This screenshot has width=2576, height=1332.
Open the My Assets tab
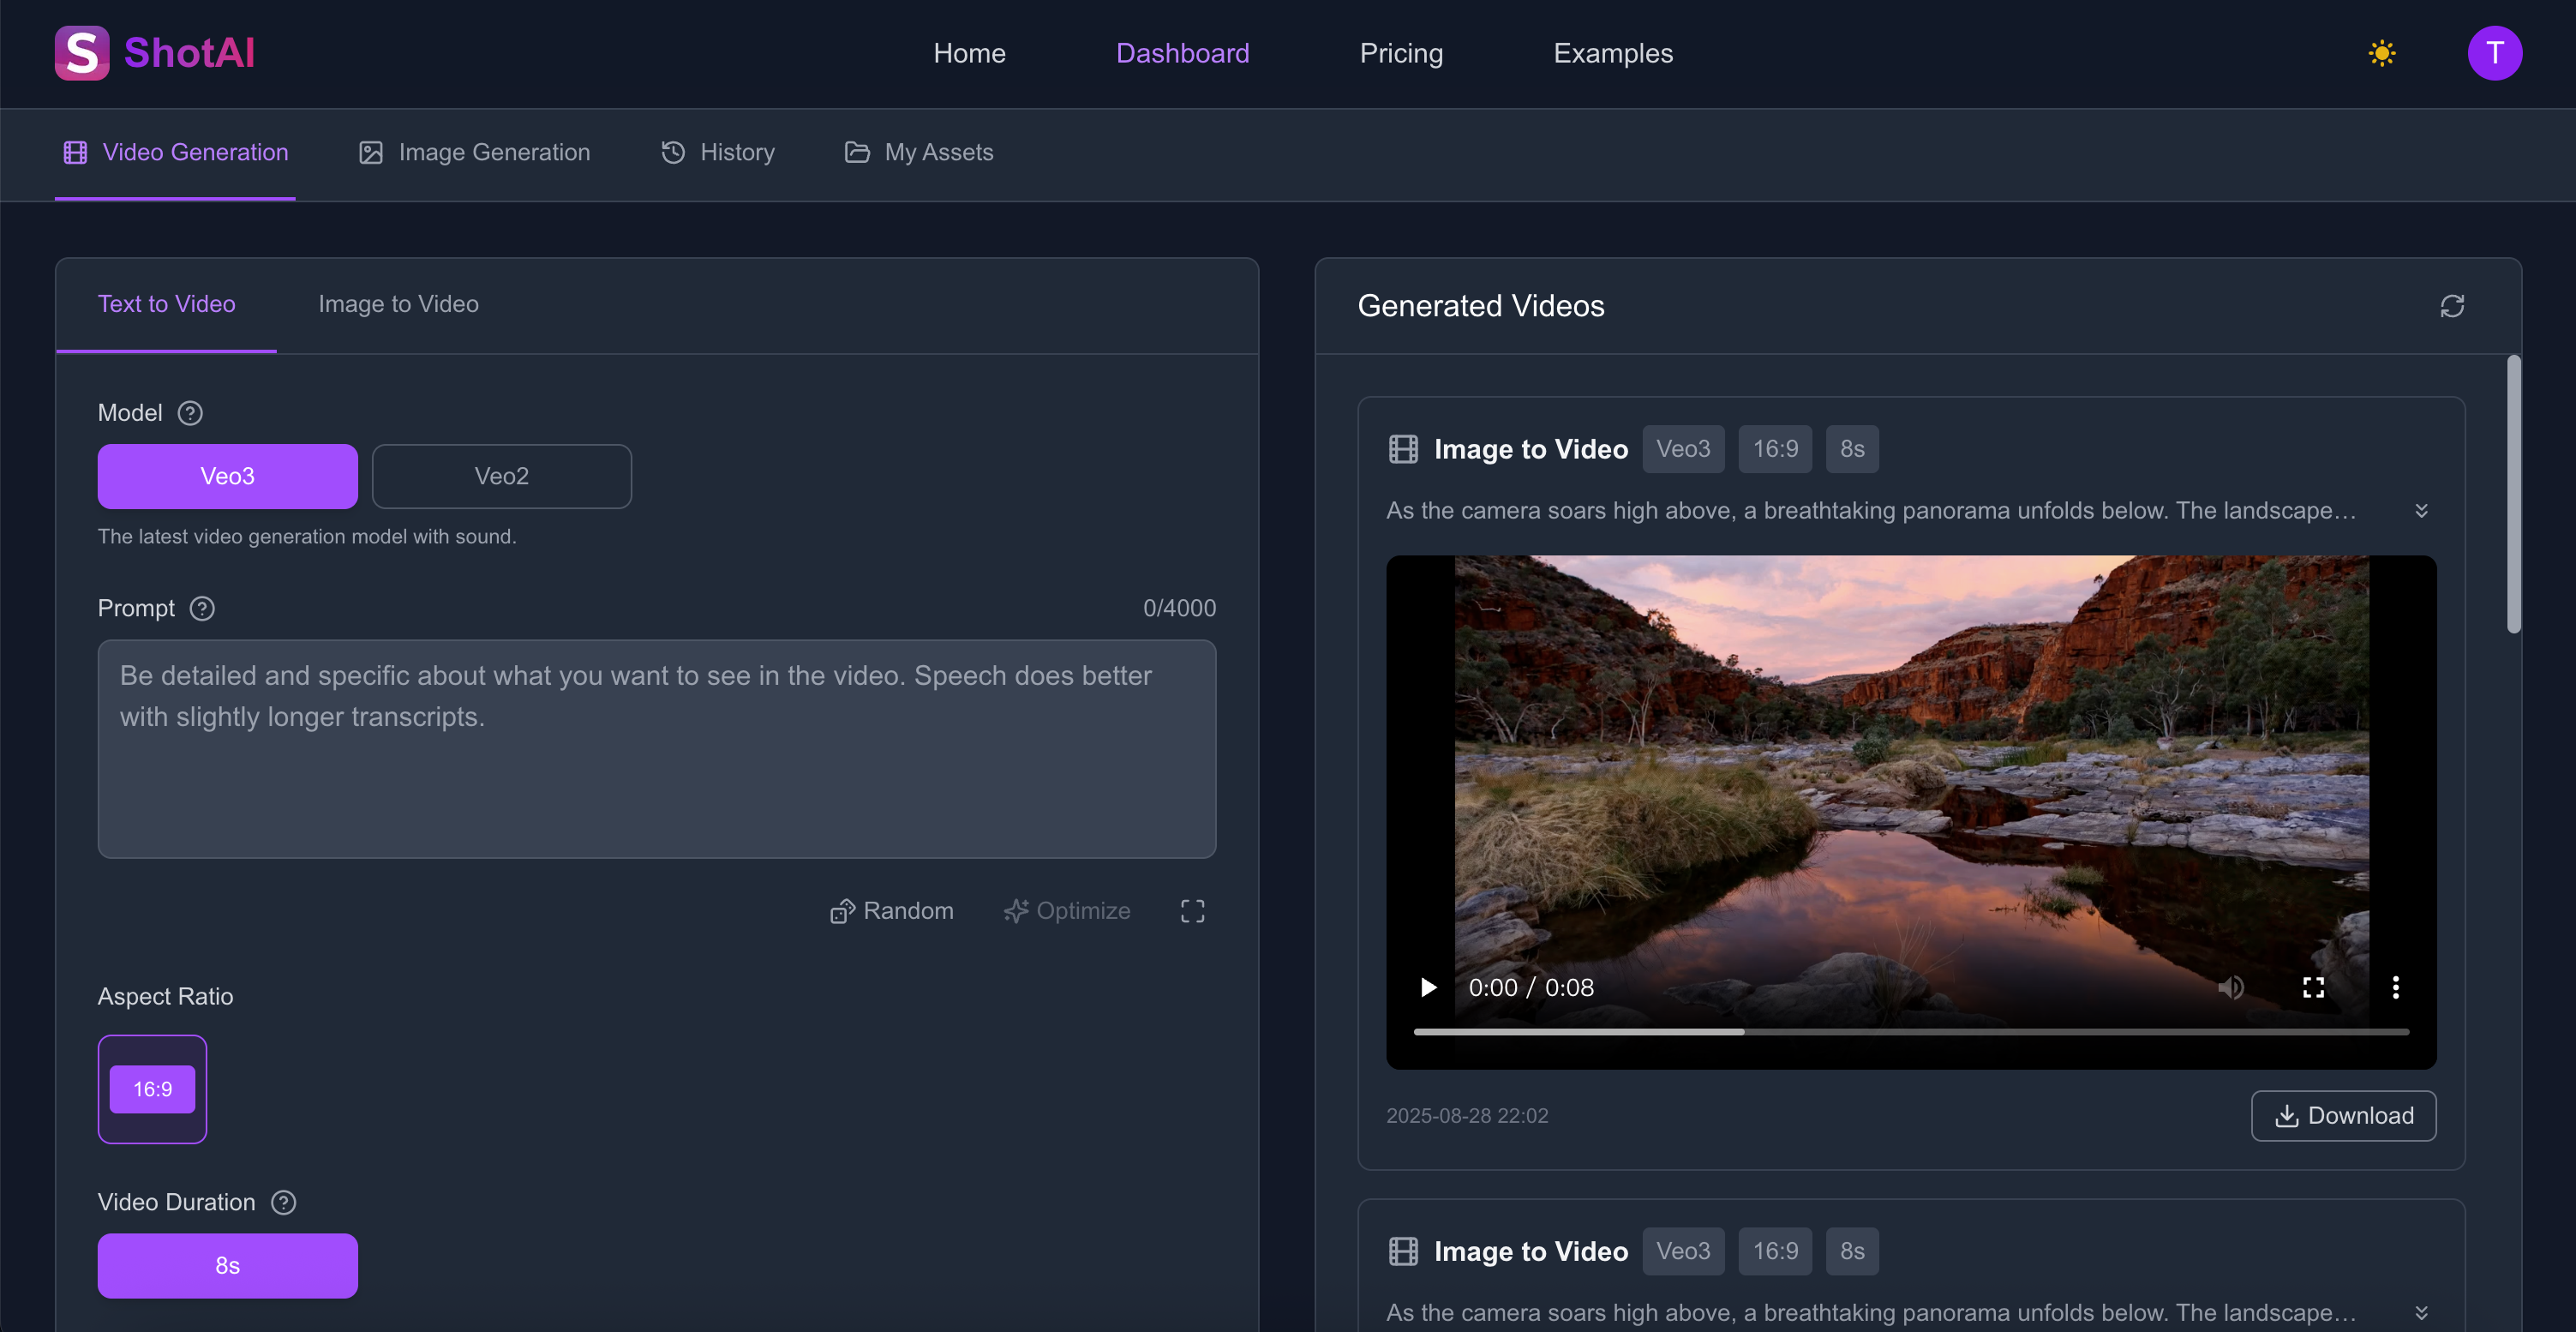[919, 152]
